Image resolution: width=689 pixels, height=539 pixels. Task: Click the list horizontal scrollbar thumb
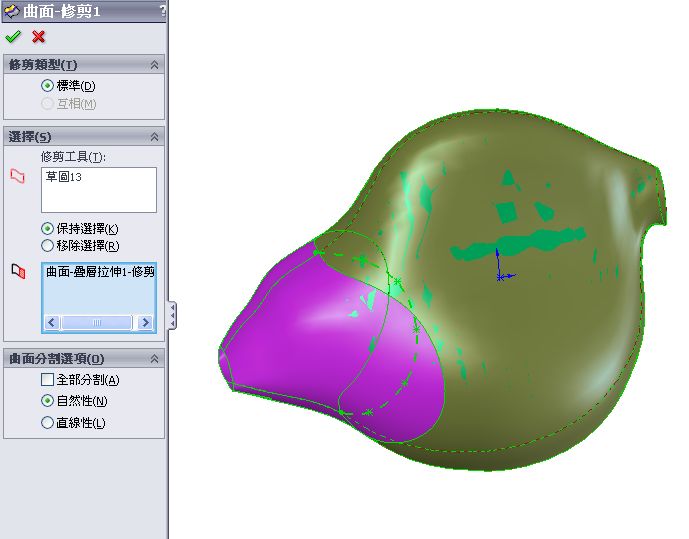(x=97, y=323)
